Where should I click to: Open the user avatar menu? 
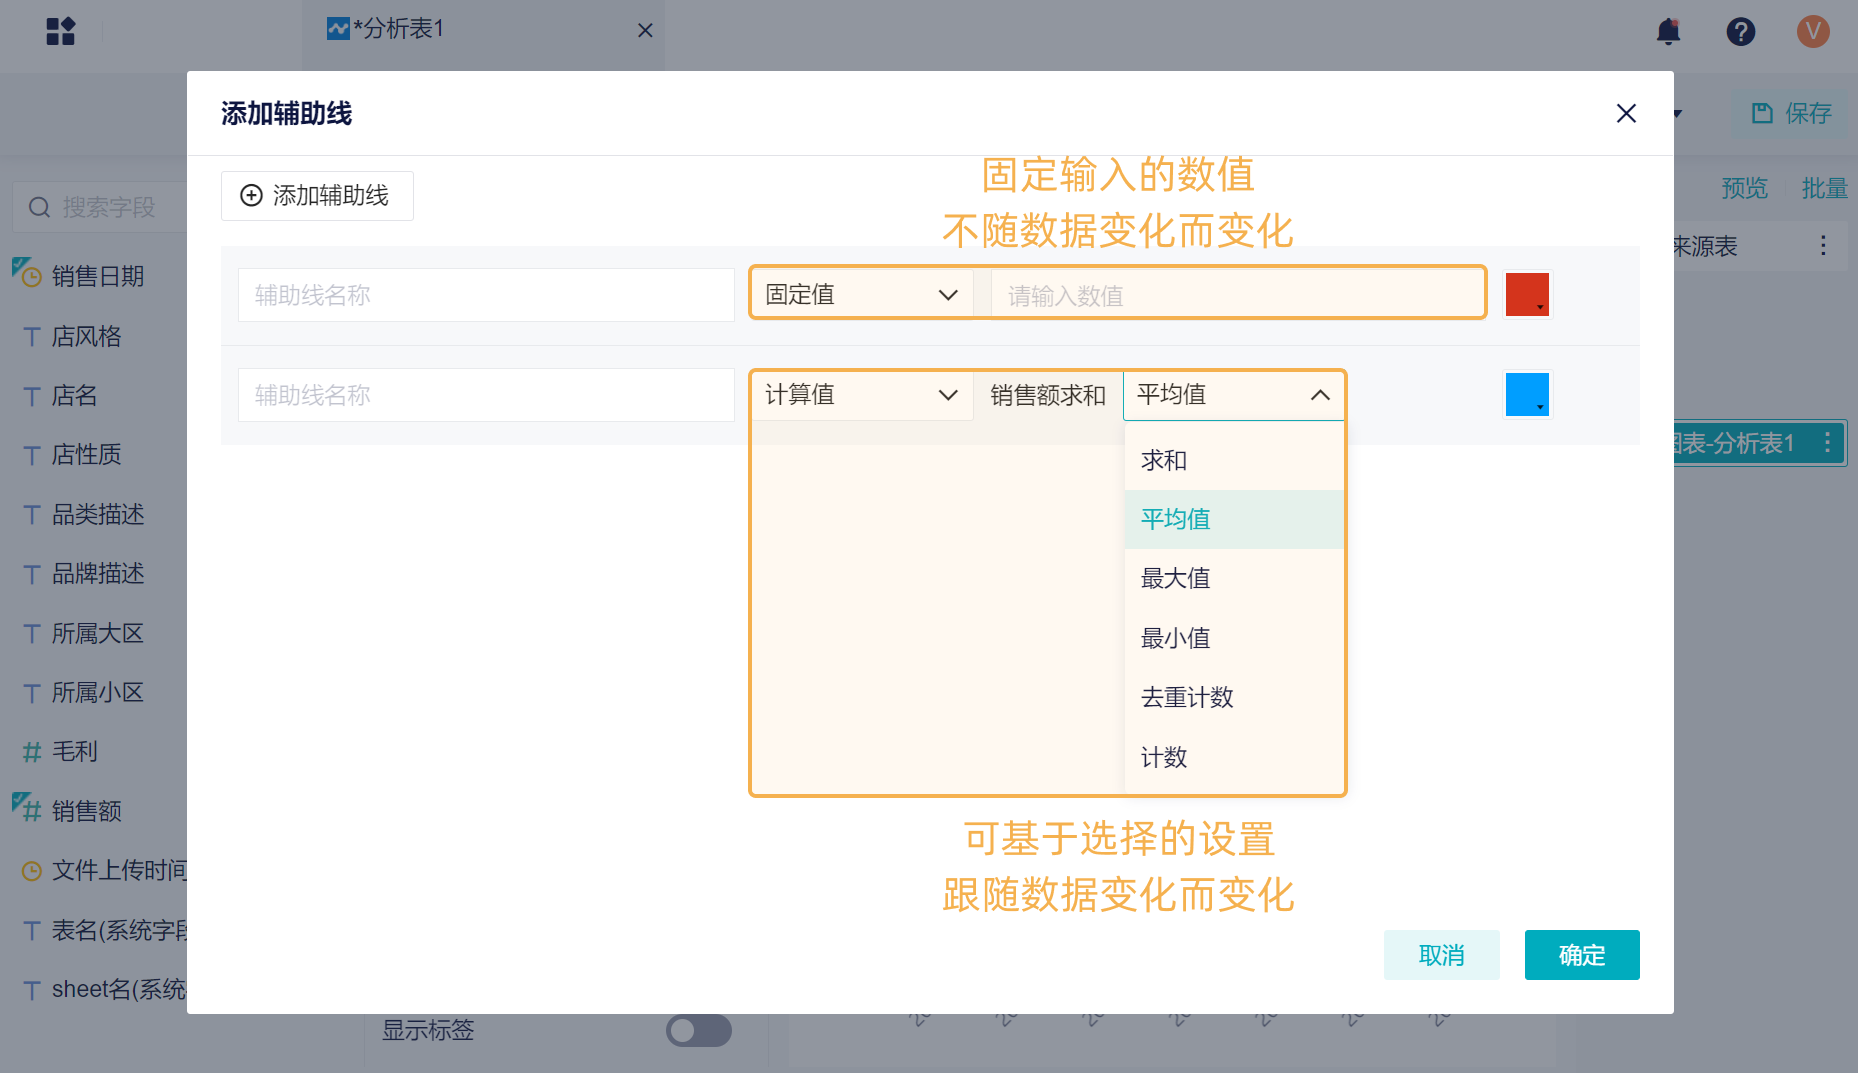(x=1812, y=31)
